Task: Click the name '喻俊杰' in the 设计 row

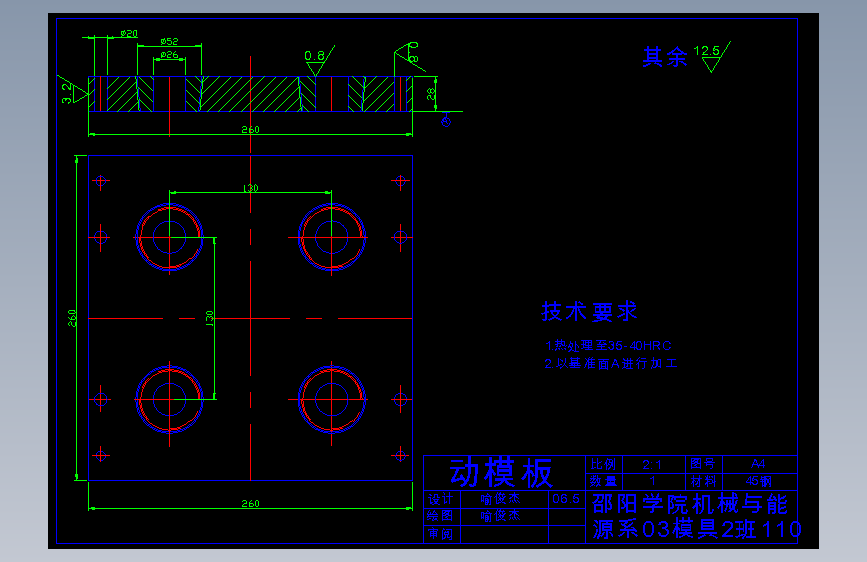Action: [x=500, y=499]
